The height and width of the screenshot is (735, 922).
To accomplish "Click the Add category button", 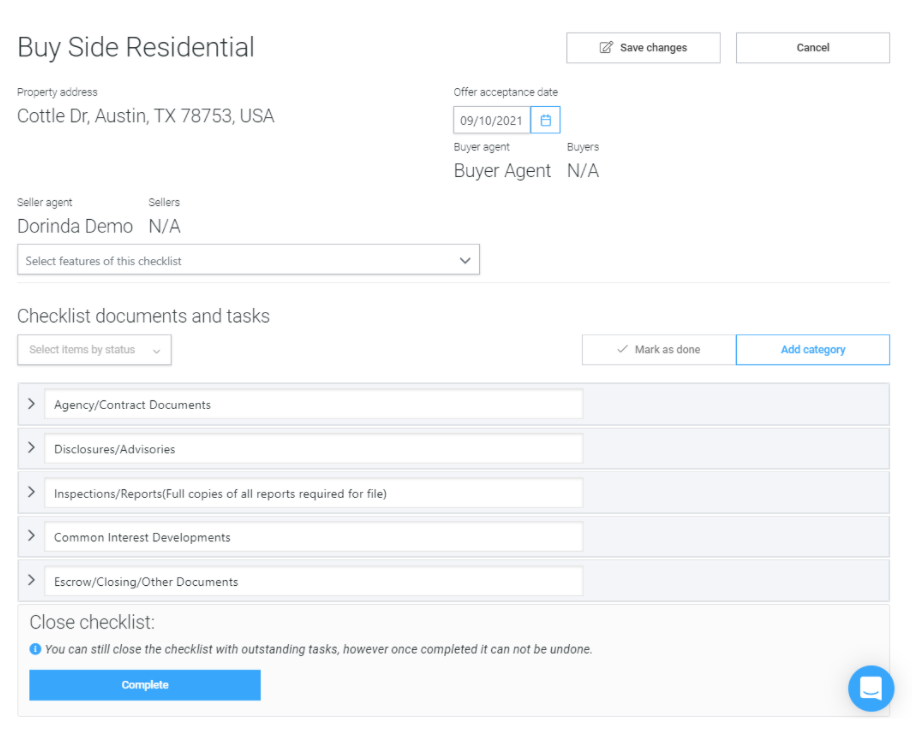I will 812,350.
